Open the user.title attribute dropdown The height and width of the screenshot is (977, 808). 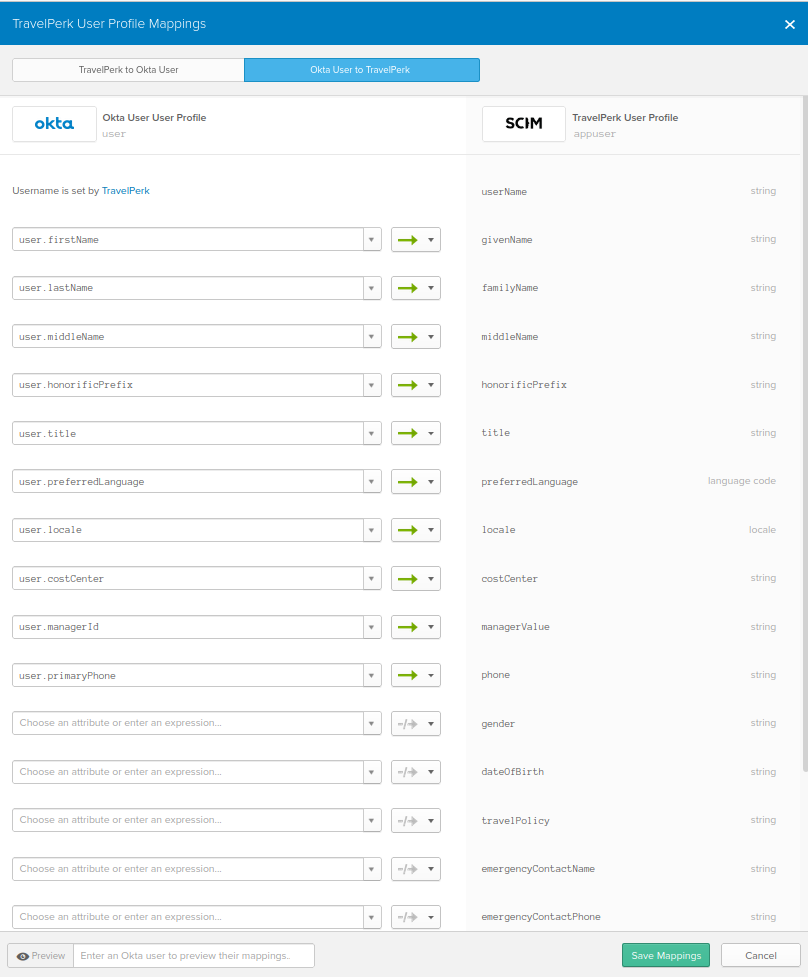(x=372, y=433)
